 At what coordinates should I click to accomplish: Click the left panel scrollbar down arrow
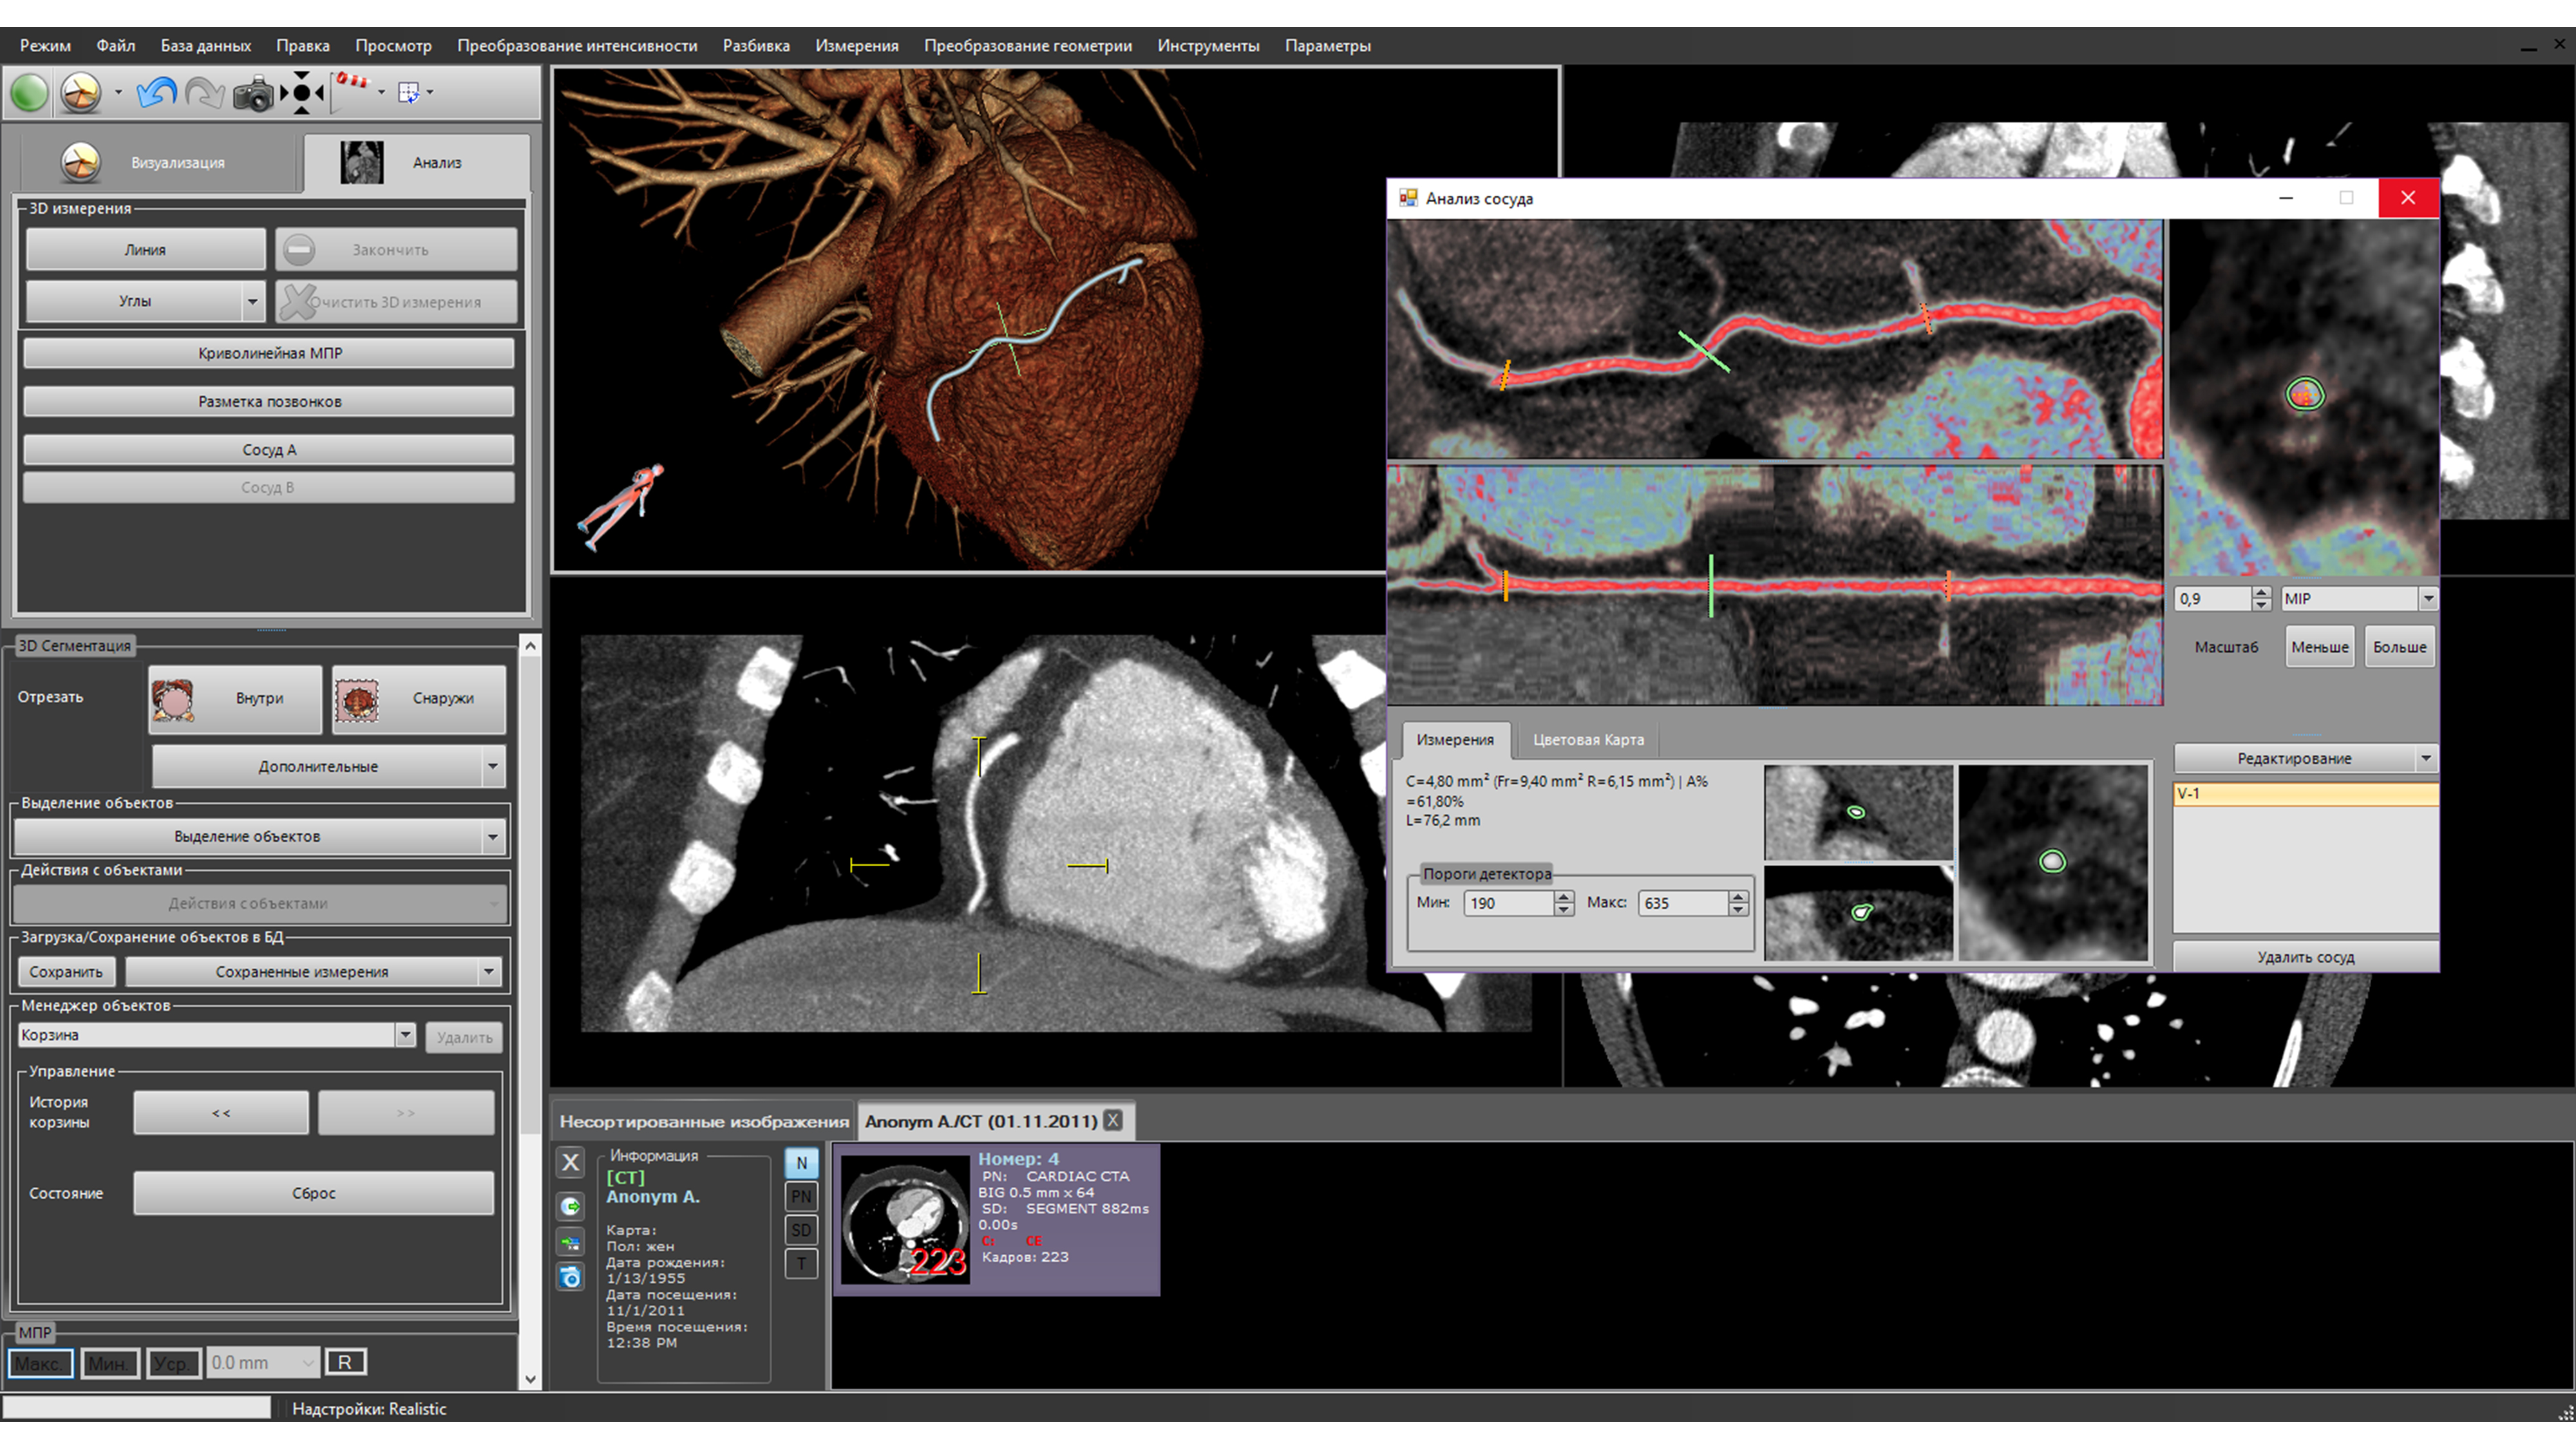[530, 1379]
